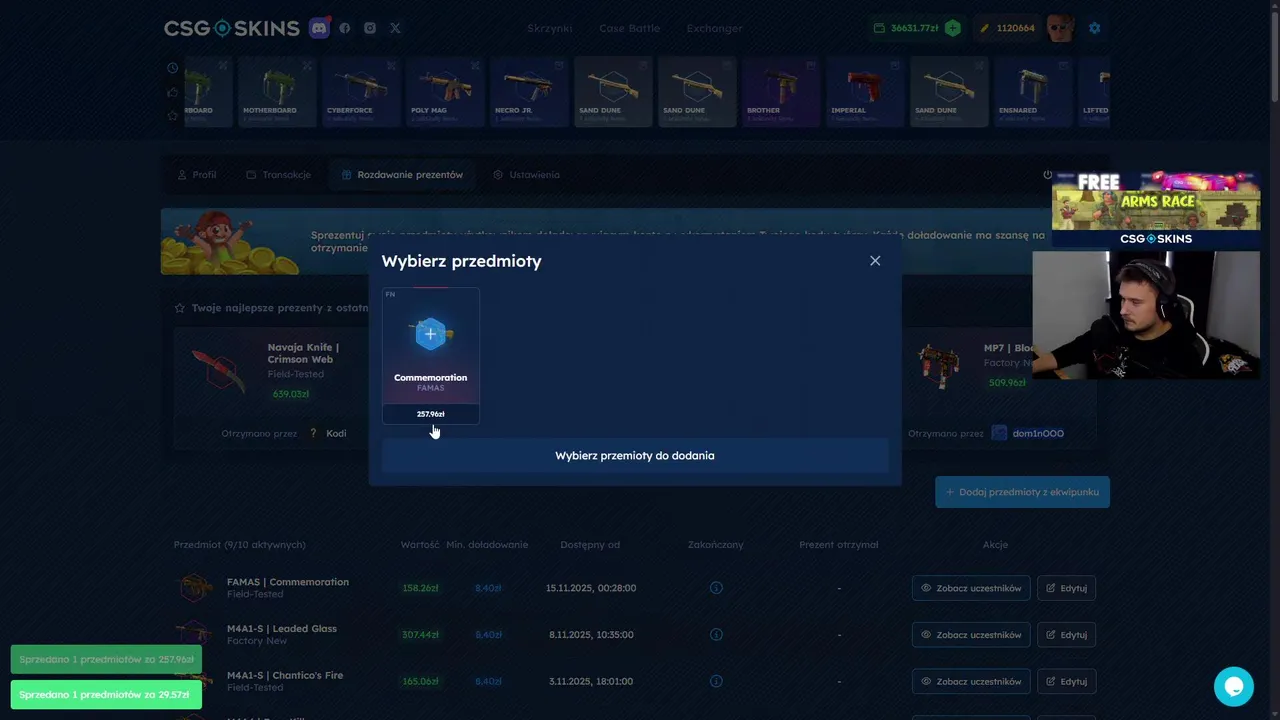This screenshot has height=720, width=1280.
Task: Open the ENSNARED drop in live feed
Action: (x=1032, y=92)
